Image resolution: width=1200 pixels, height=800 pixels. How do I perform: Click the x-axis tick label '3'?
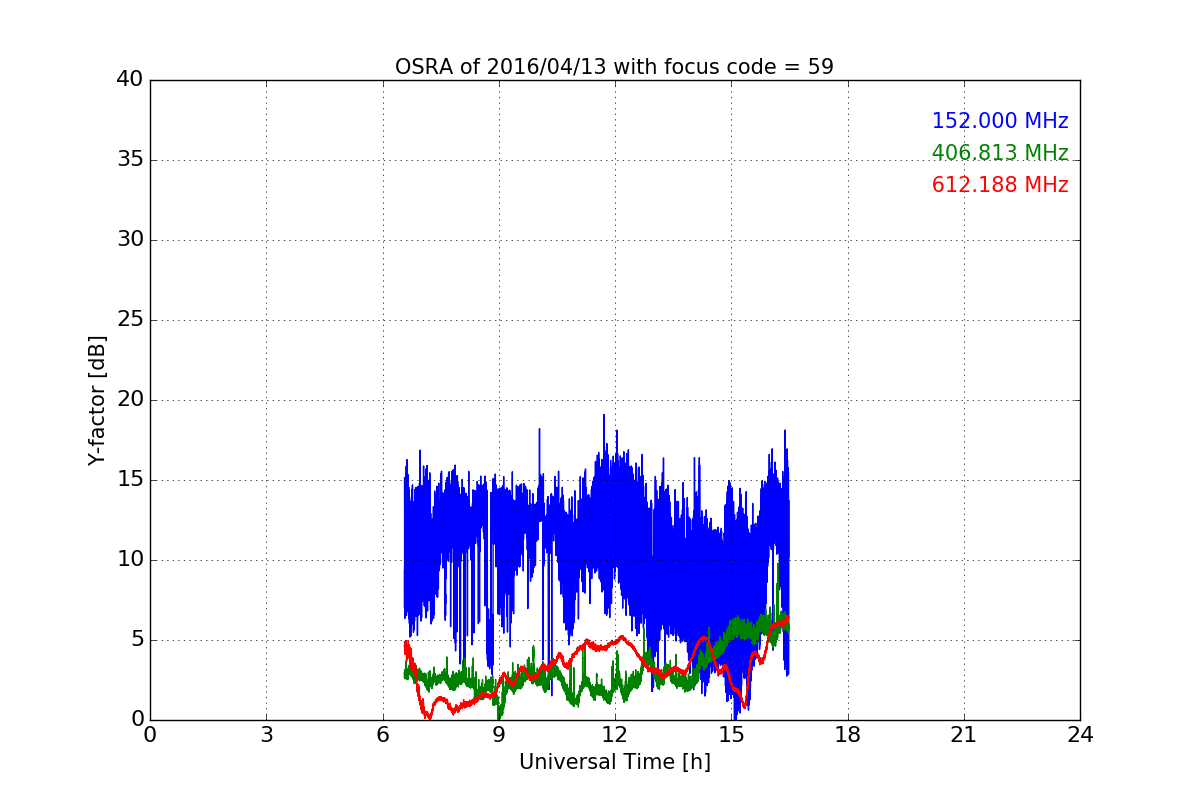pos(266,735)
